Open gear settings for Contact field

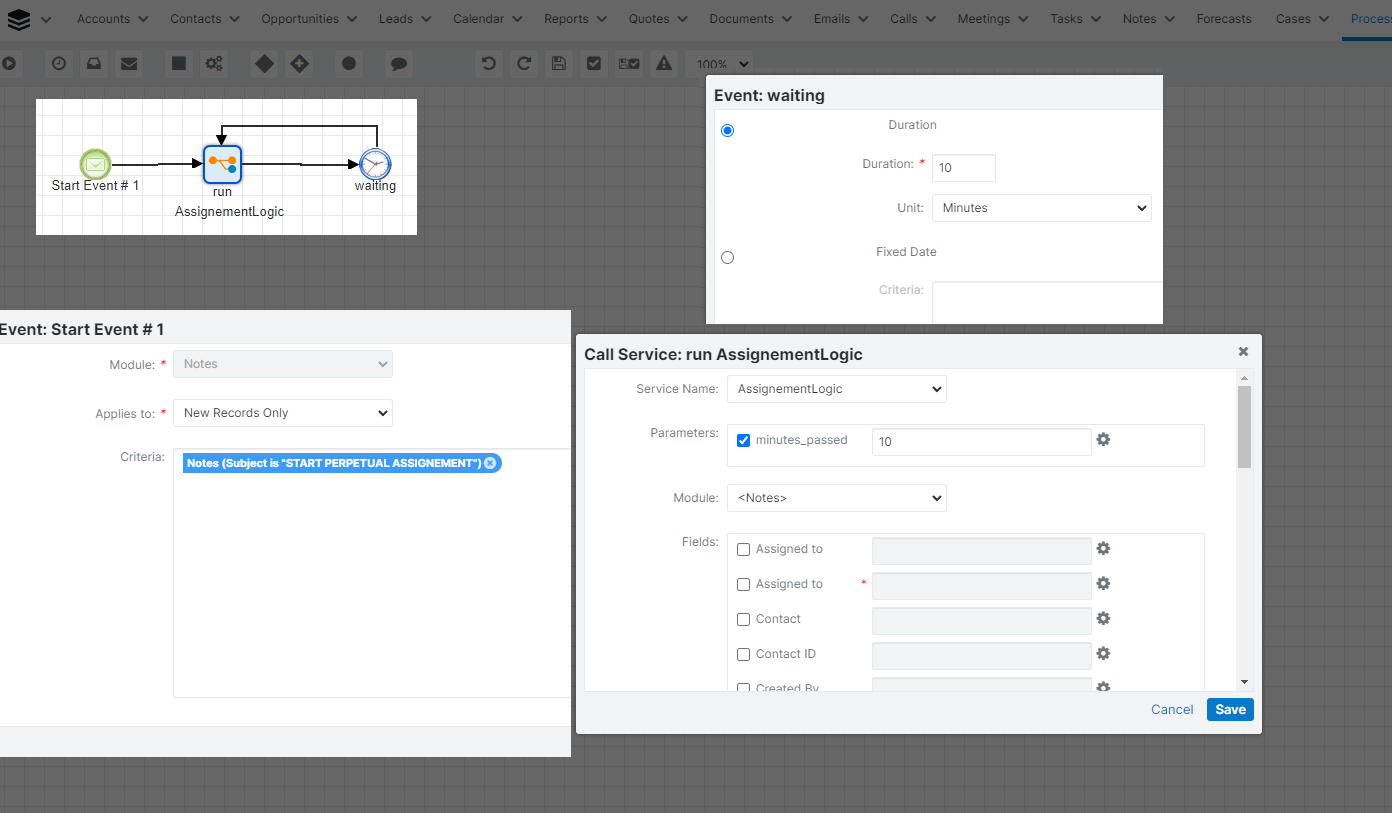[1103, 618]
